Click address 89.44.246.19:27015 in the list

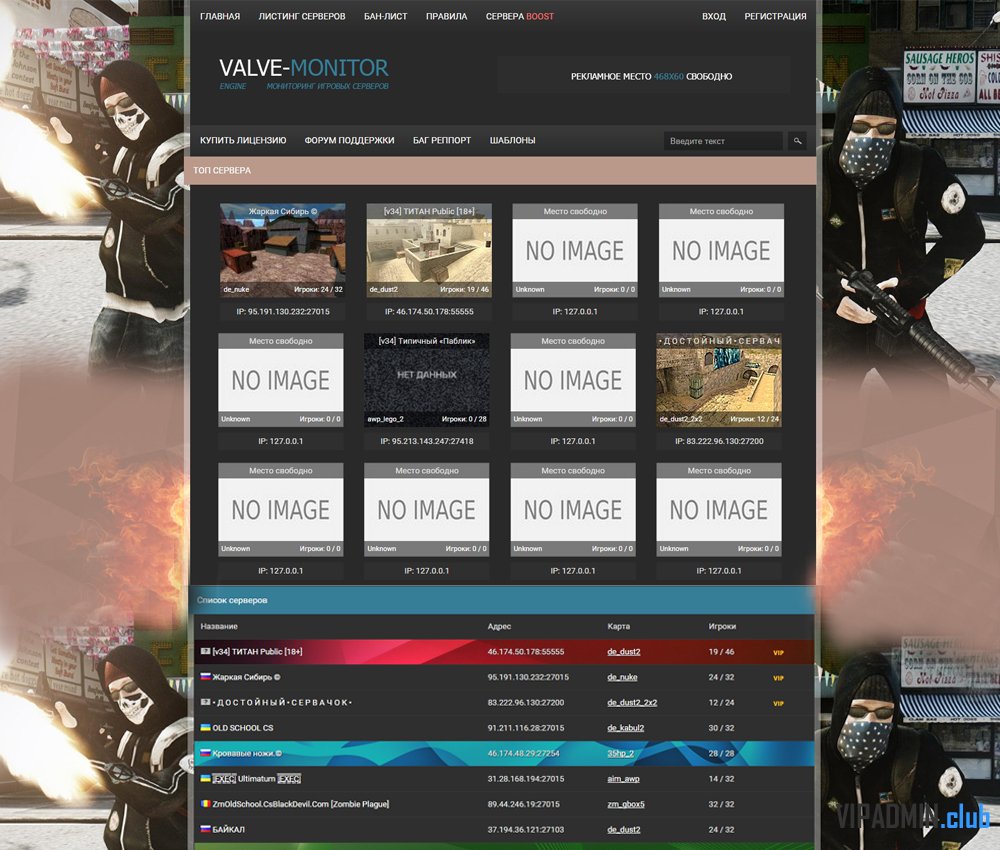[x=526, y=804]
